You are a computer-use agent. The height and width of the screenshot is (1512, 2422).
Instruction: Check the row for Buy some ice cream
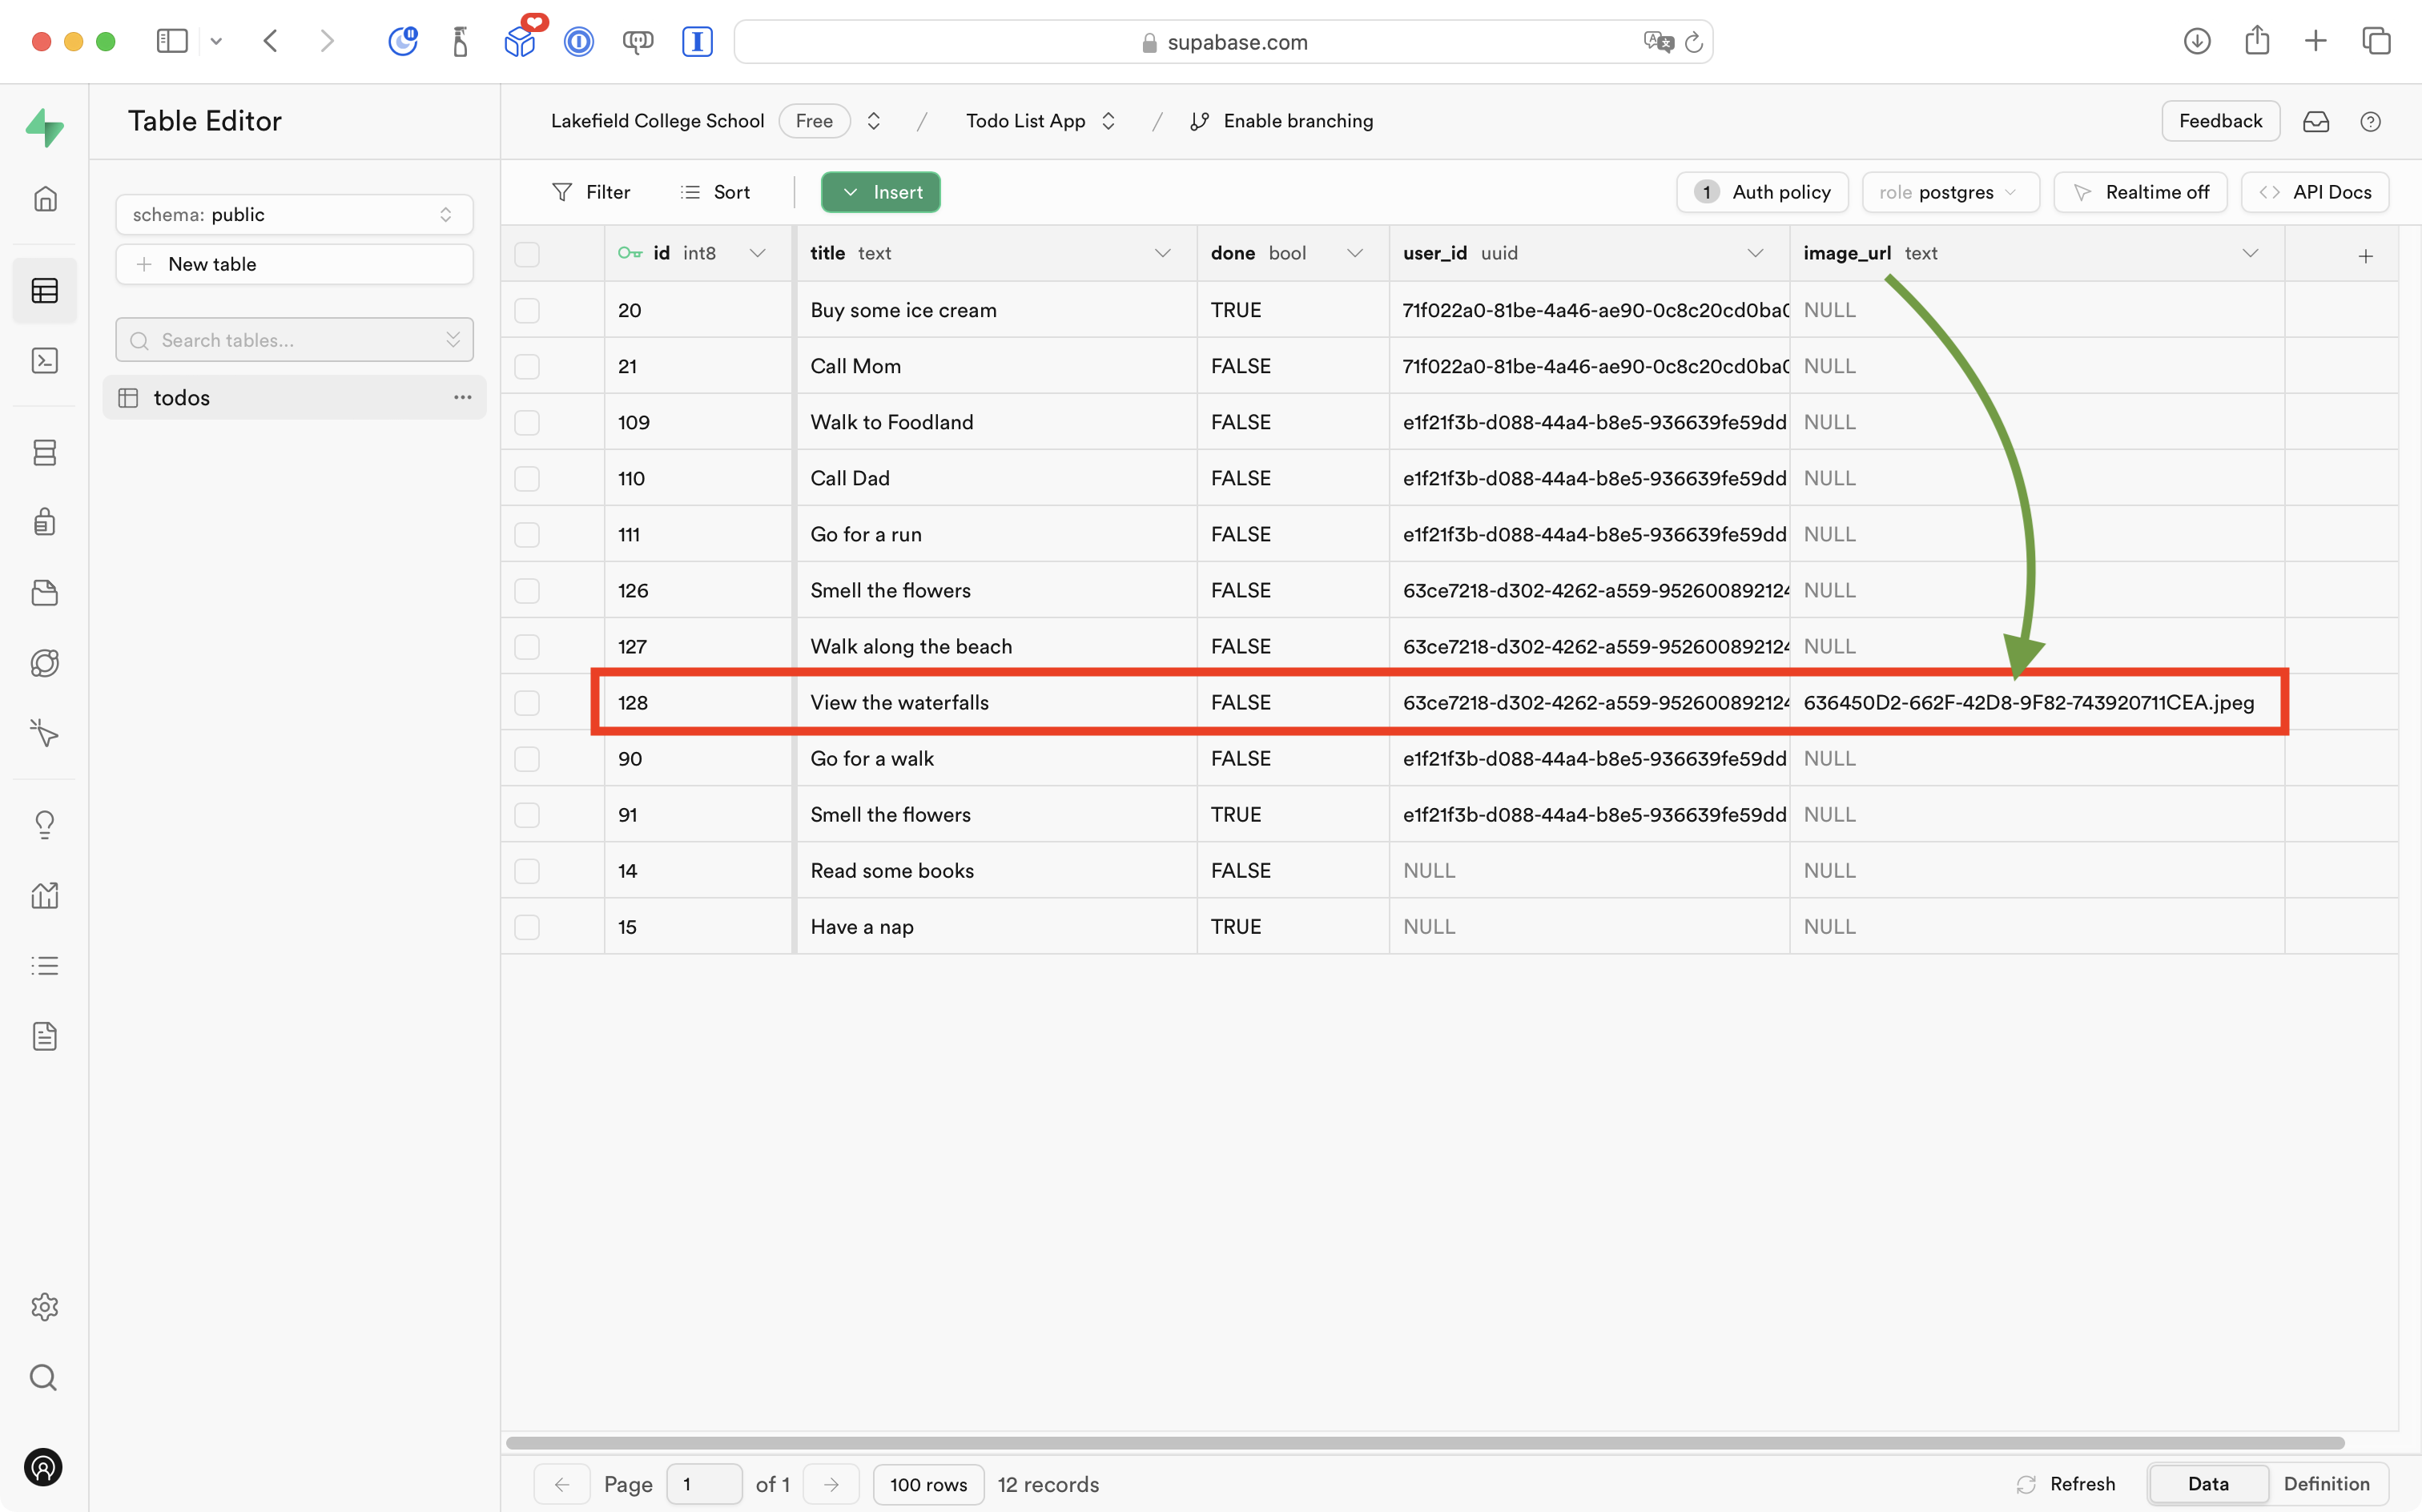click(x=527, y=310)
